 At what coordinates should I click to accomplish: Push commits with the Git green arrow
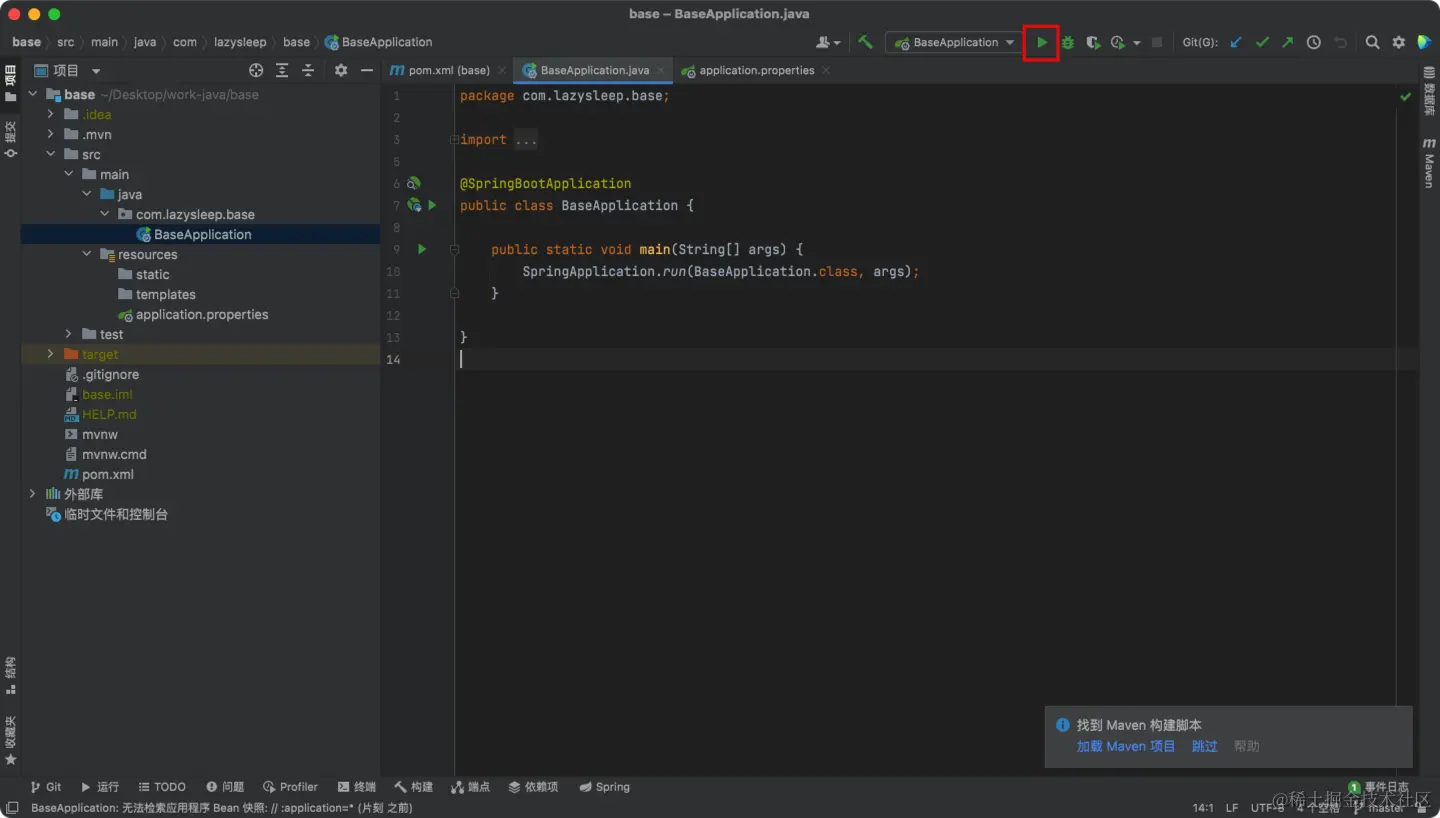pos(1288,43)
